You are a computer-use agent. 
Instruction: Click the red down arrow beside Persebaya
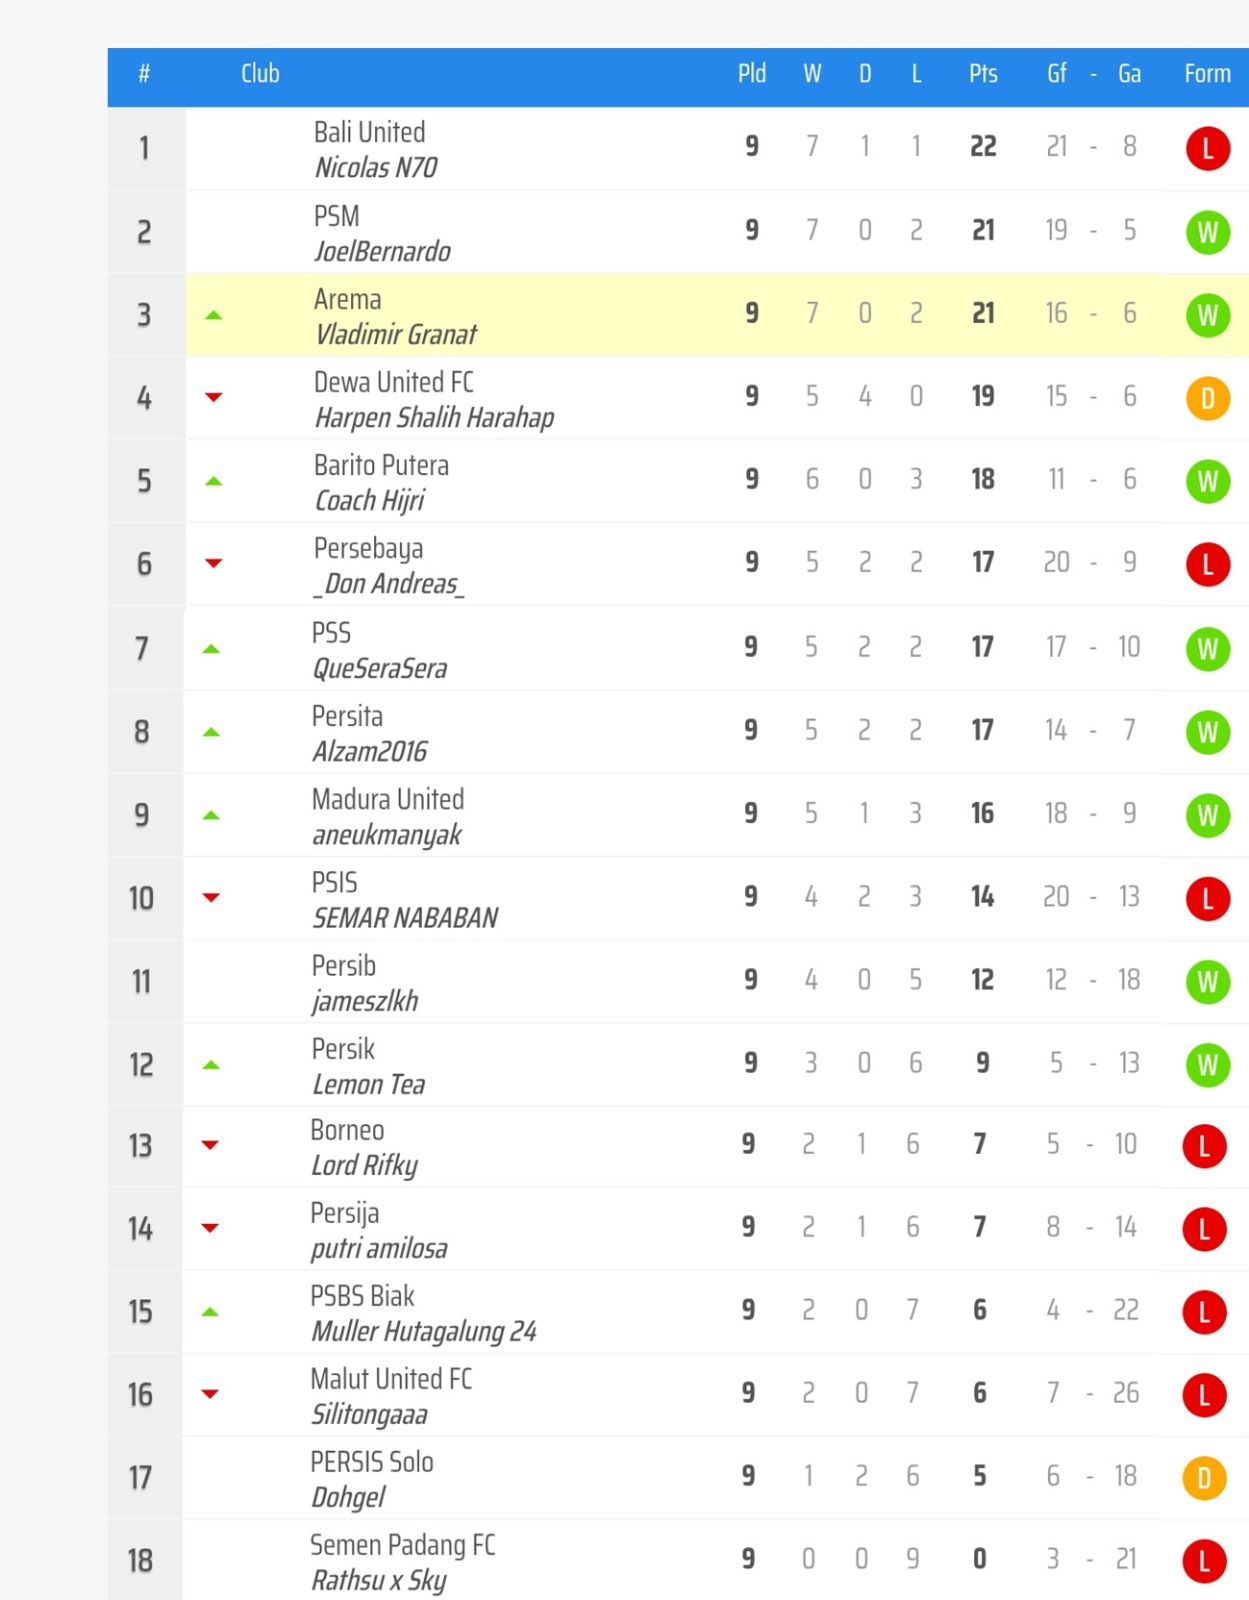coord(213,563)
